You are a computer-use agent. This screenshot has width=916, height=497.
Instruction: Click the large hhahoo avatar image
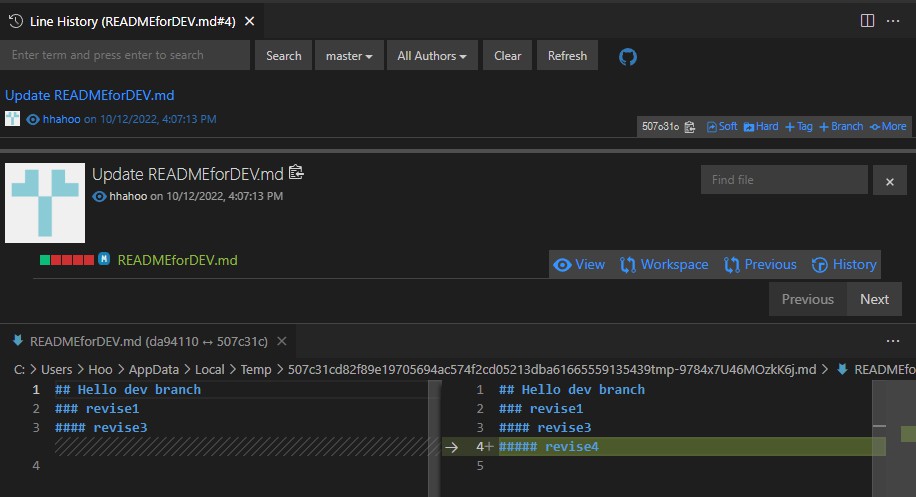[45, 203]
